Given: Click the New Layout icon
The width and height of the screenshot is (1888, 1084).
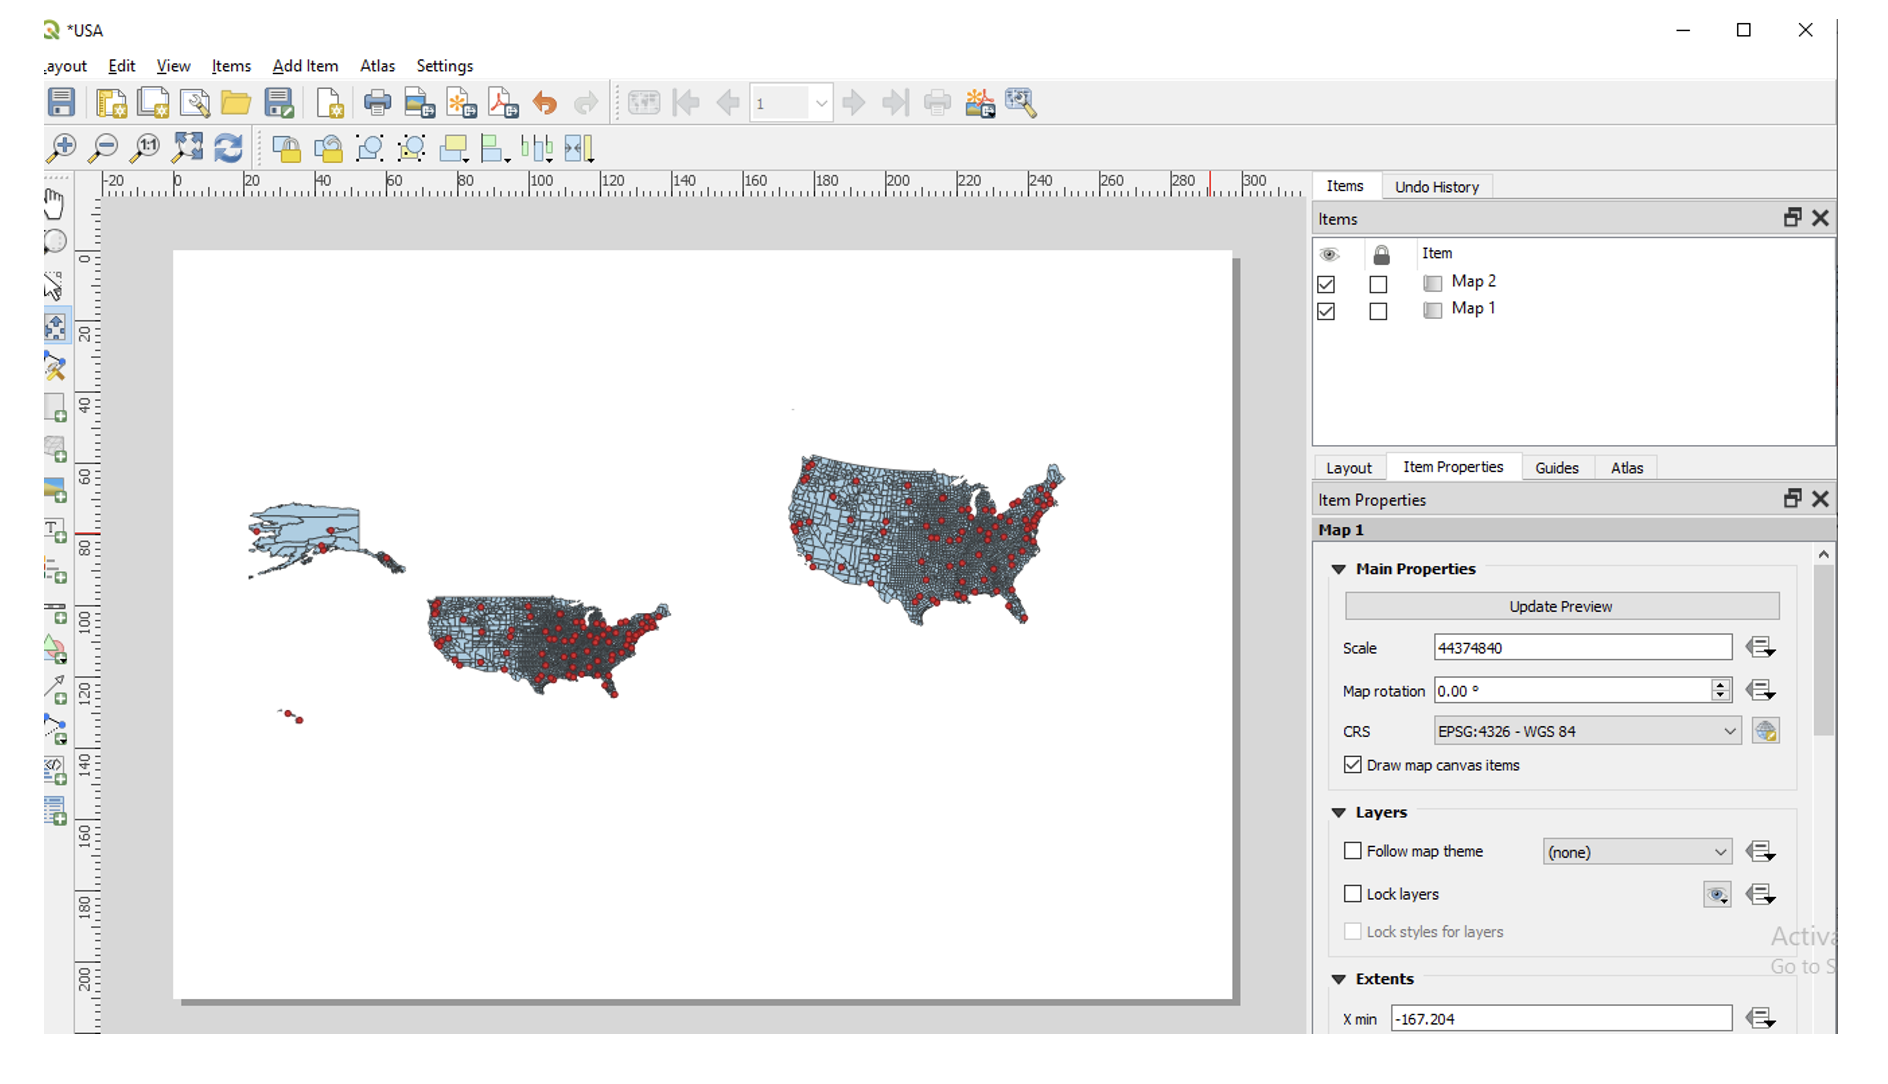Looking at the screenshot, I should click(111, 102).
